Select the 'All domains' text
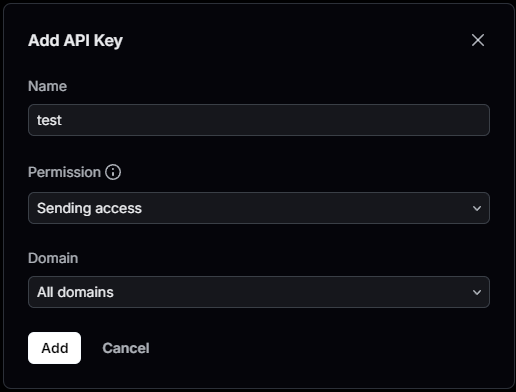 75,292
